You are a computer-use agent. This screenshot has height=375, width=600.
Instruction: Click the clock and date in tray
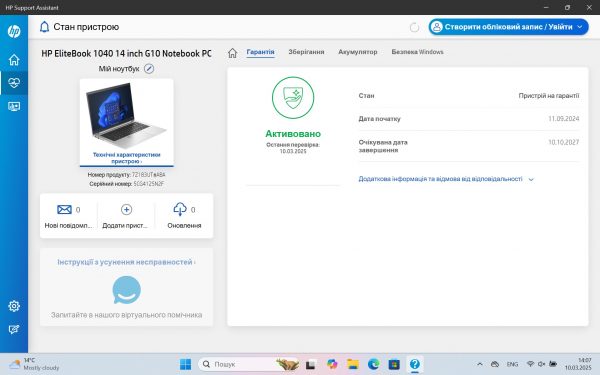click(x=578, y=364)
